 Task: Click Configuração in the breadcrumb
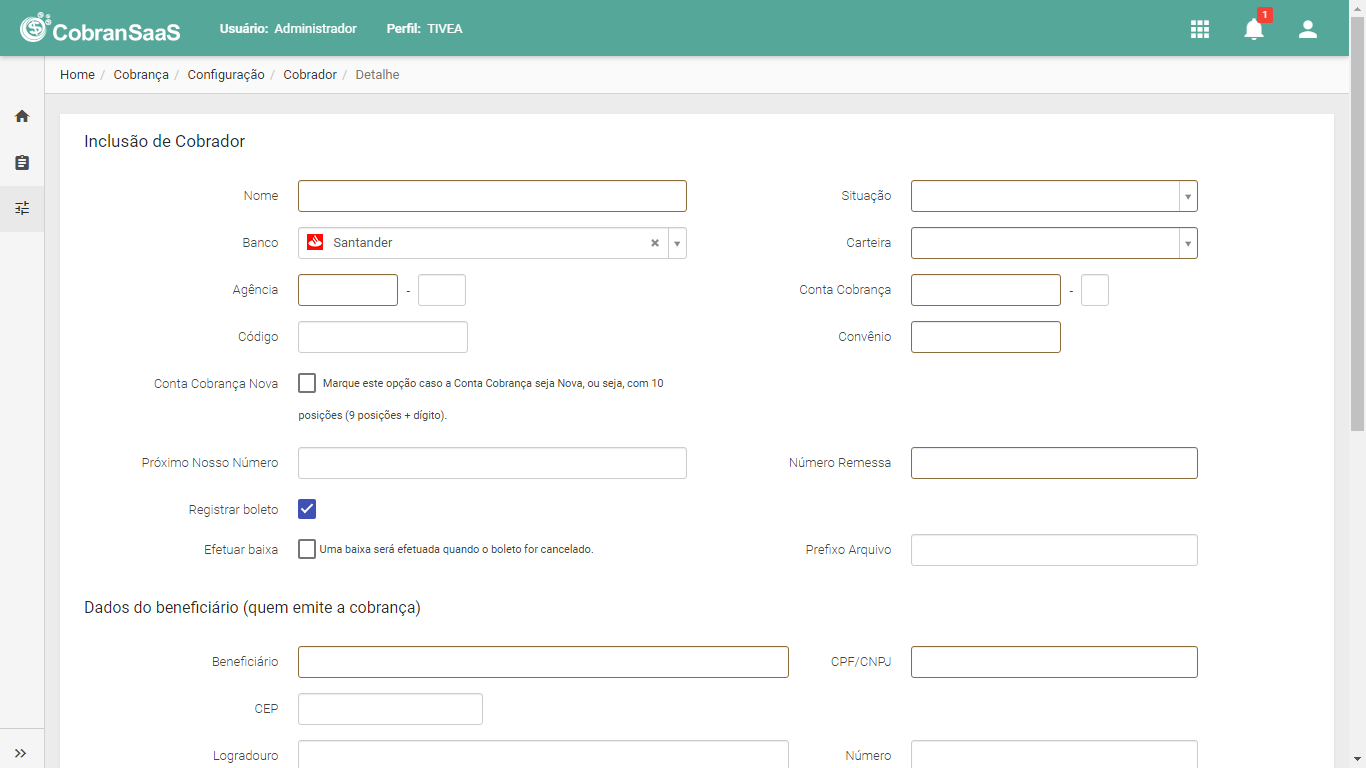226,75
